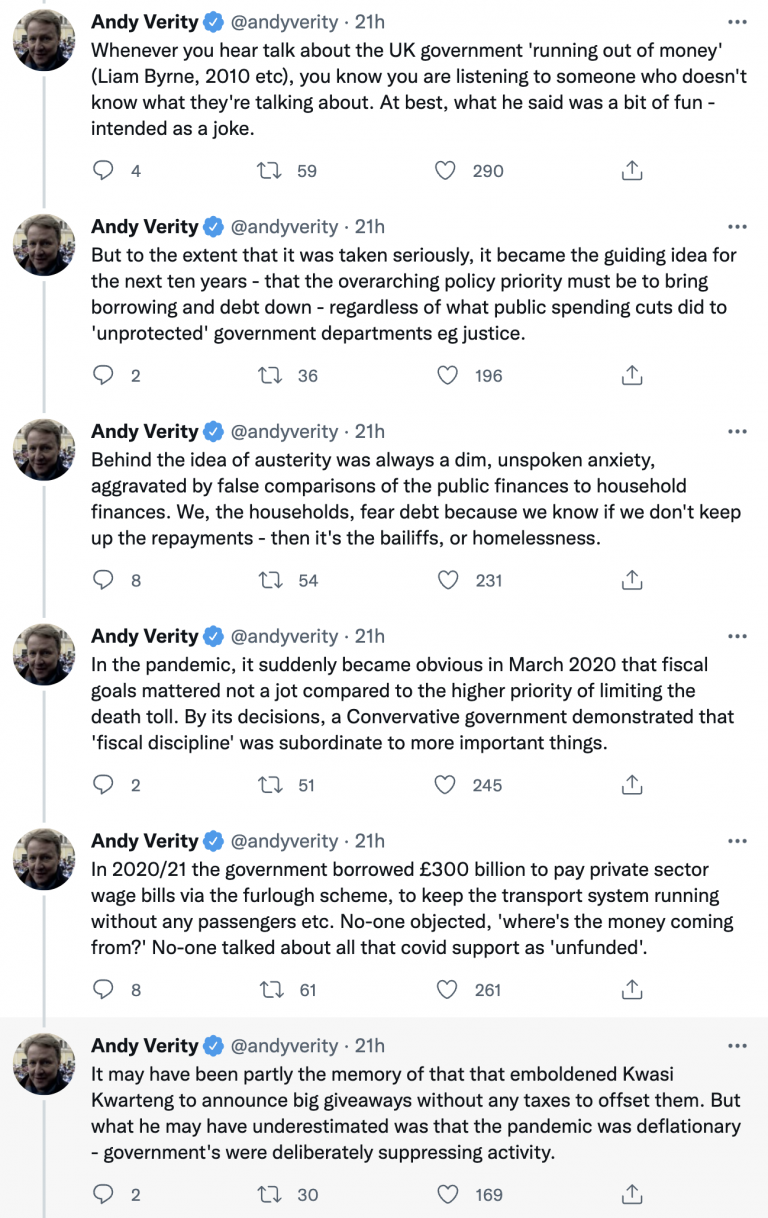Click the Andy Verity name on the last tweet
The image size is (768, 1218).
pos(145,1046)
